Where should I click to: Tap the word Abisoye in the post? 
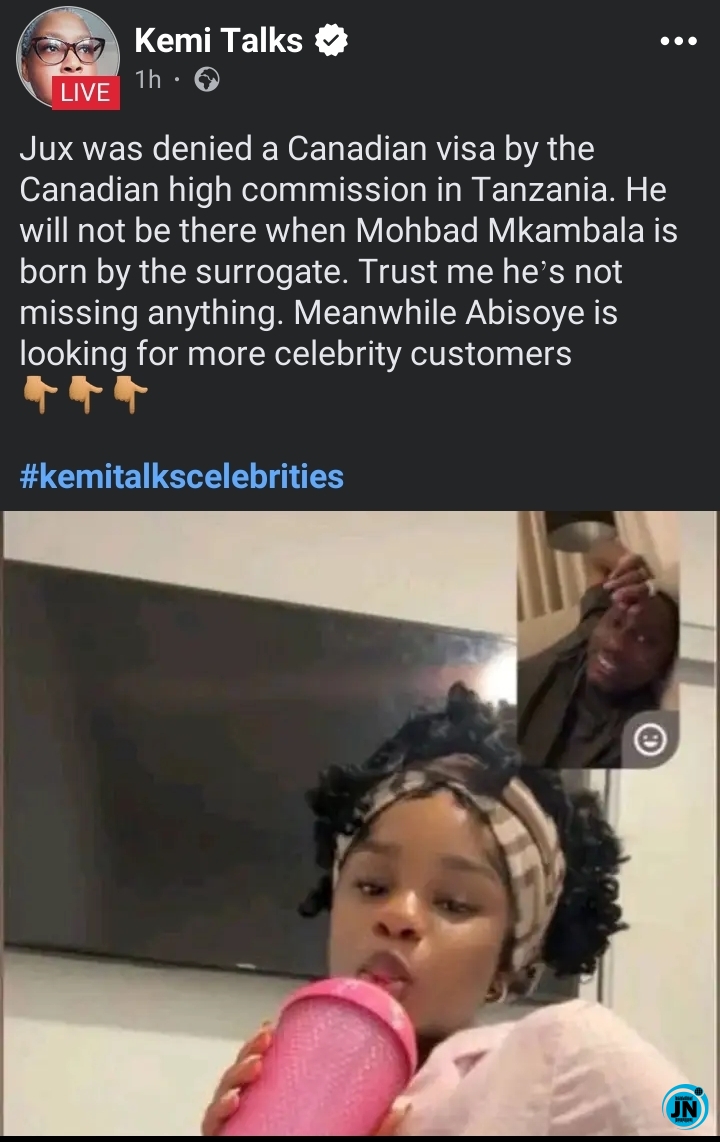tap(524, 313)
